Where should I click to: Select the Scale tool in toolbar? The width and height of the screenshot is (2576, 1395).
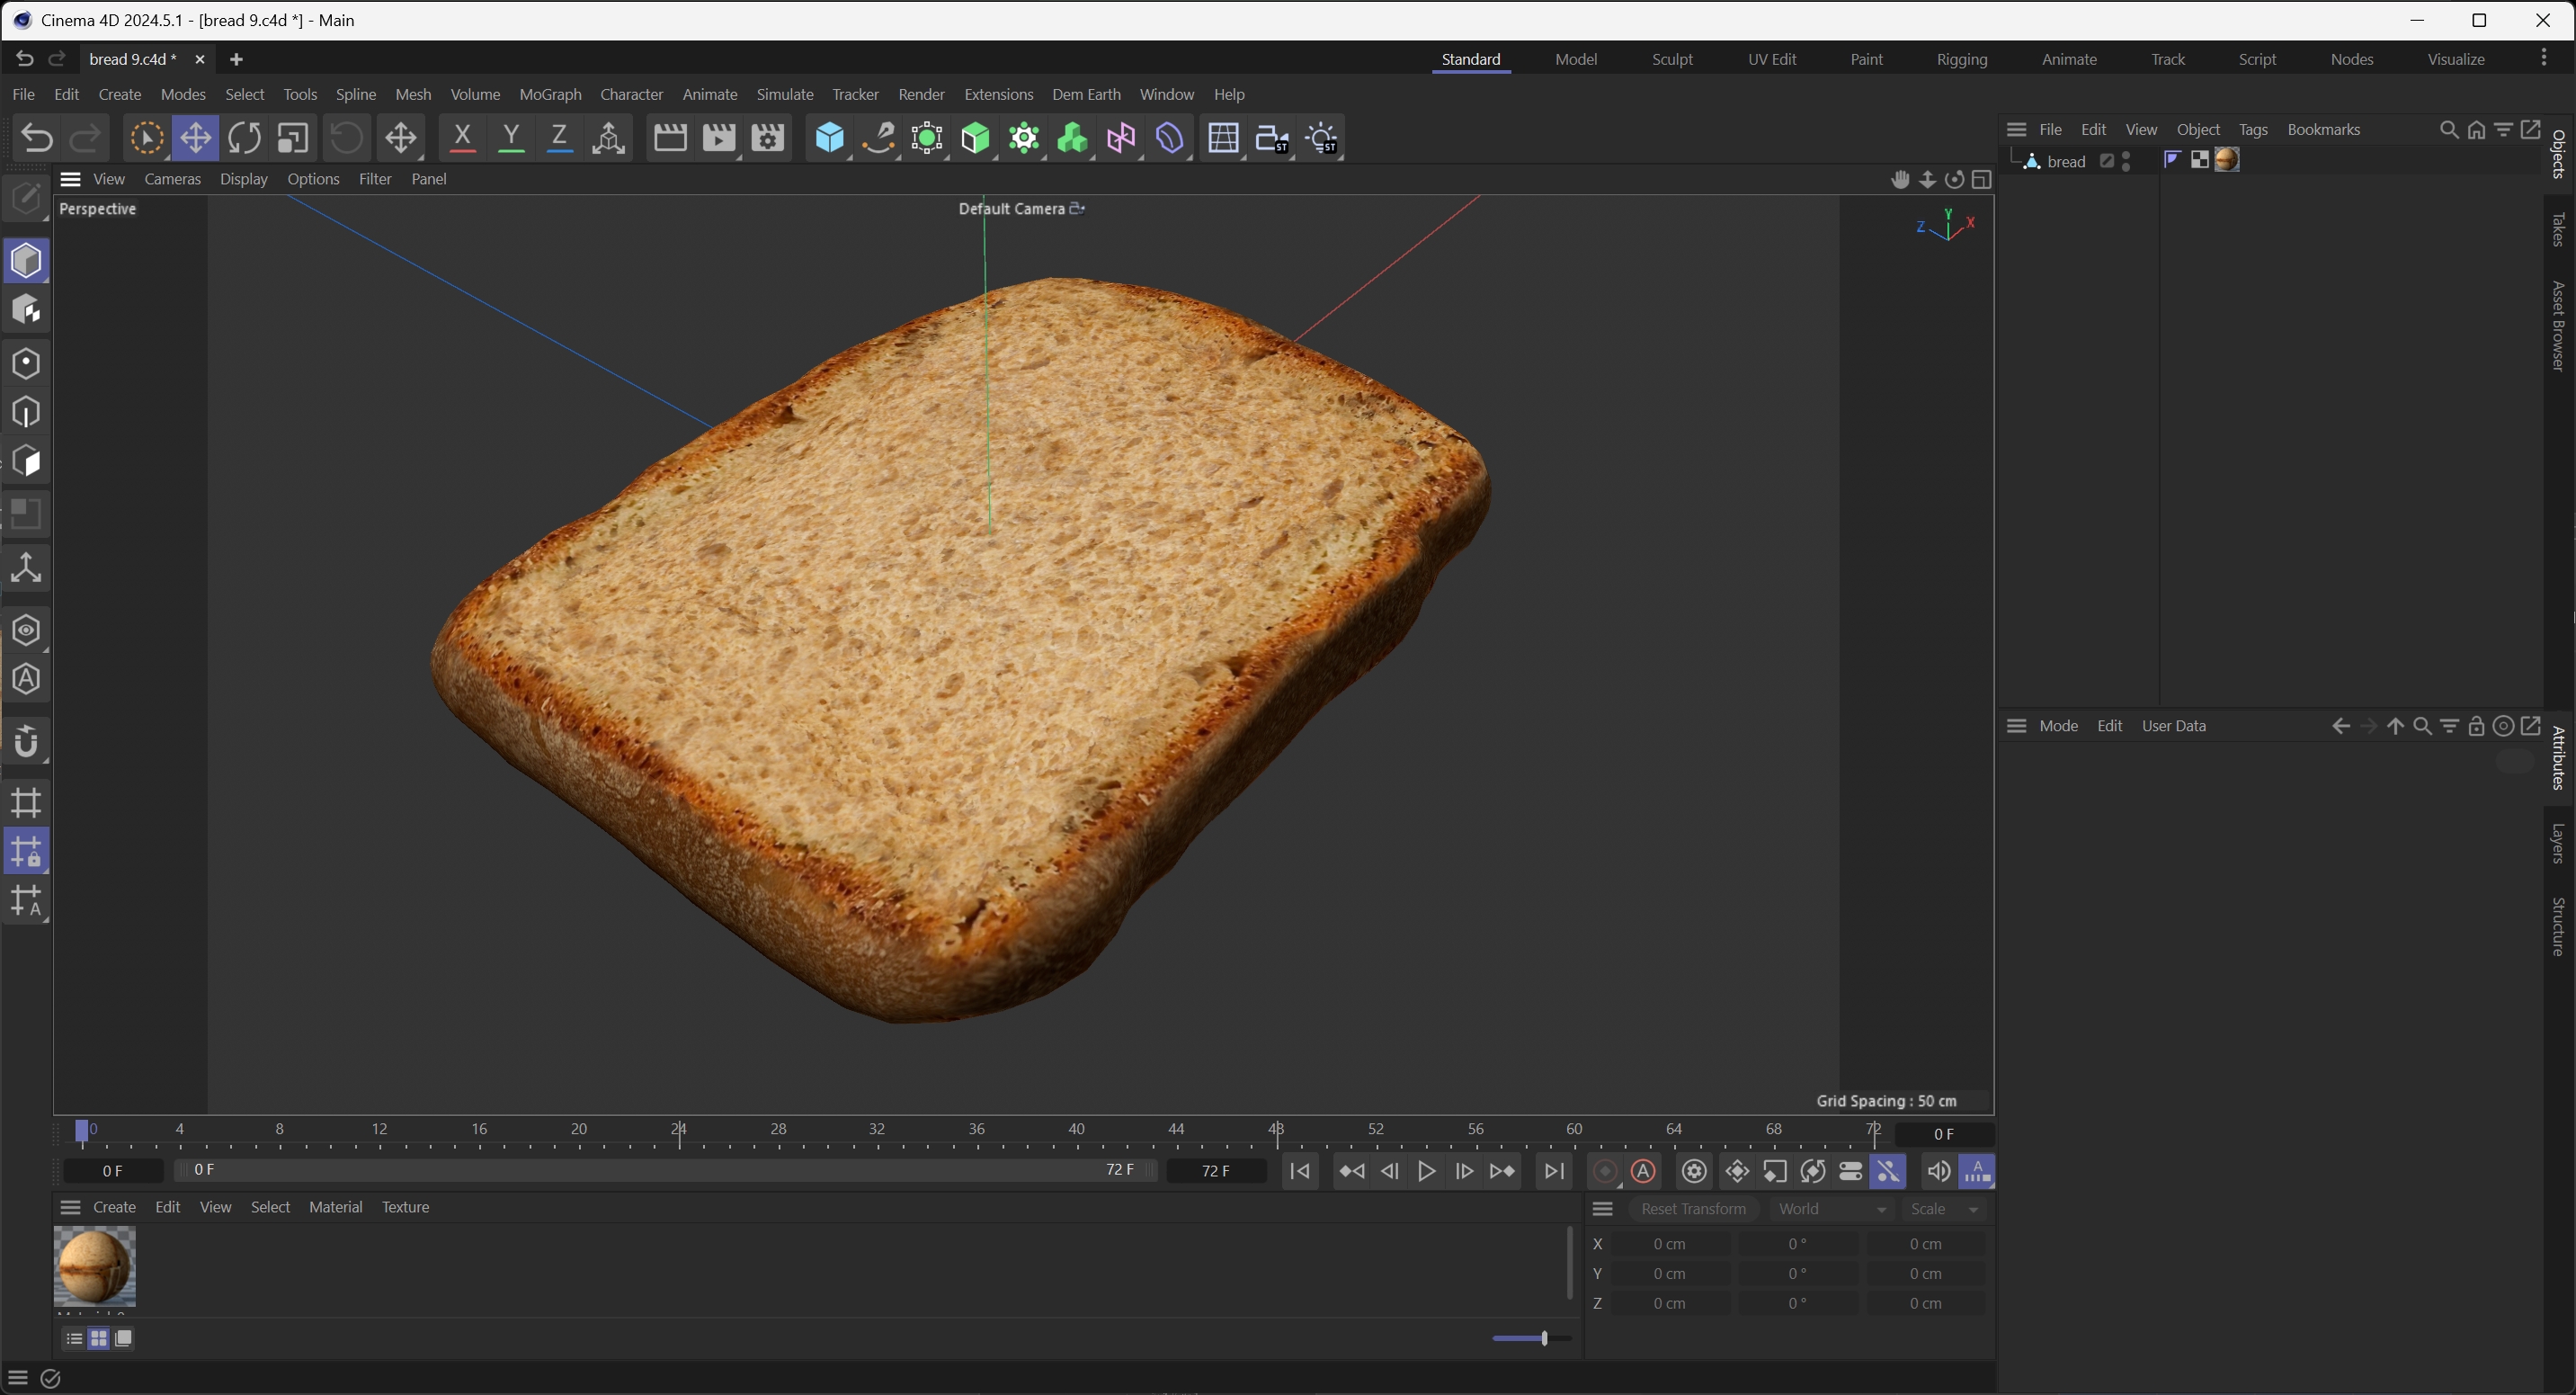click(x=292, y=138)
